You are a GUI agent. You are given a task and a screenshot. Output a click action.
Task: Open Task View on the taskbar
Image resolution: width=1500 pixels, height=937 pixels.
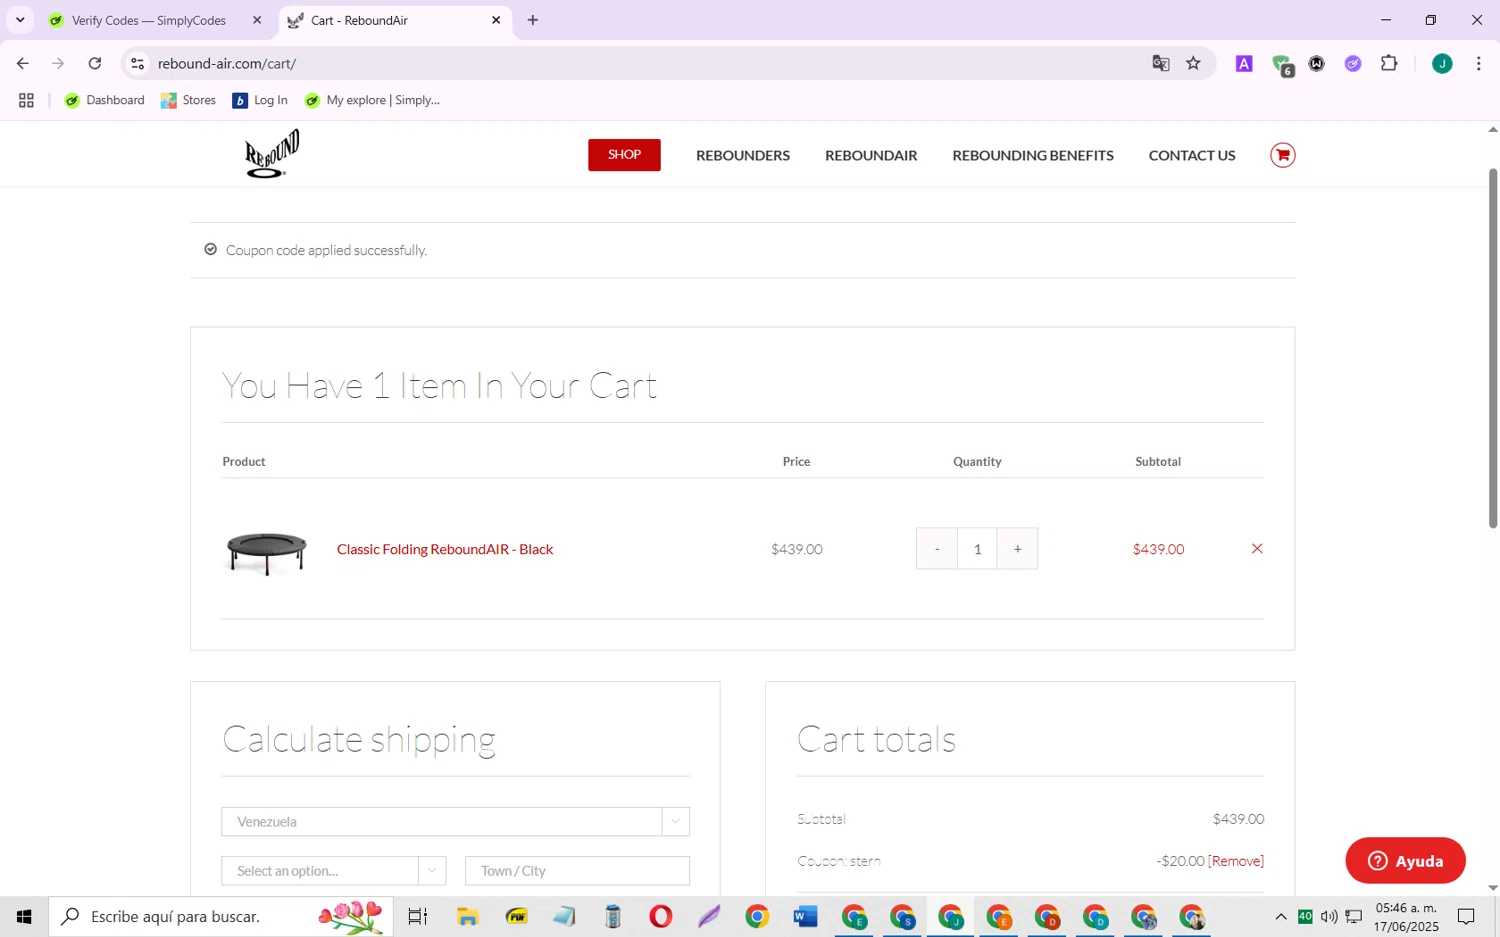[418, 916]
